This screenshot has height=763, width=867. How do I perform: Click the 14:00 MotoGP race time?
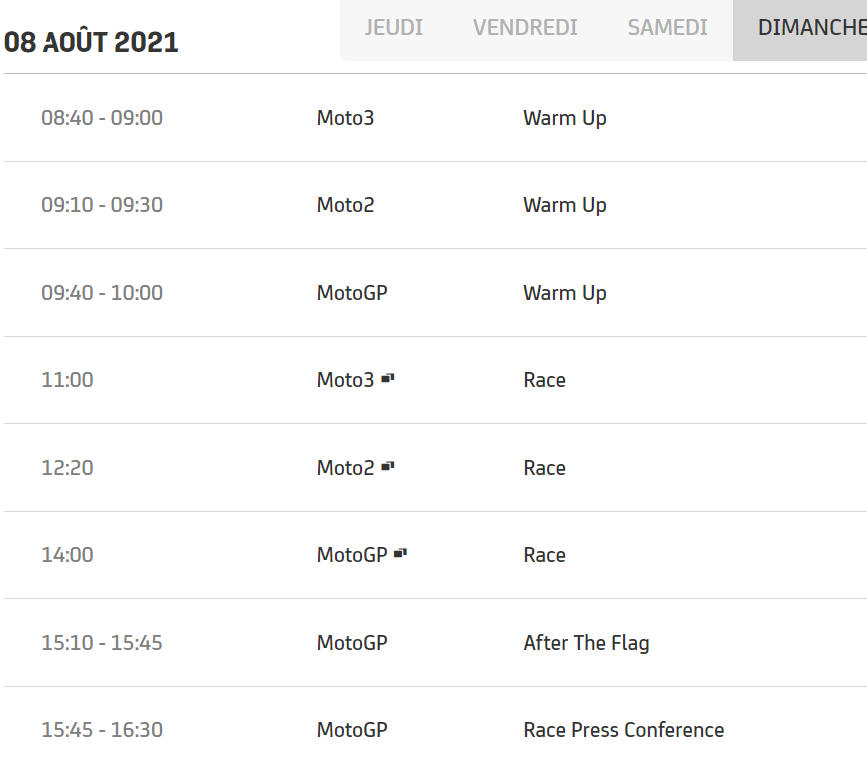(67, 555)
